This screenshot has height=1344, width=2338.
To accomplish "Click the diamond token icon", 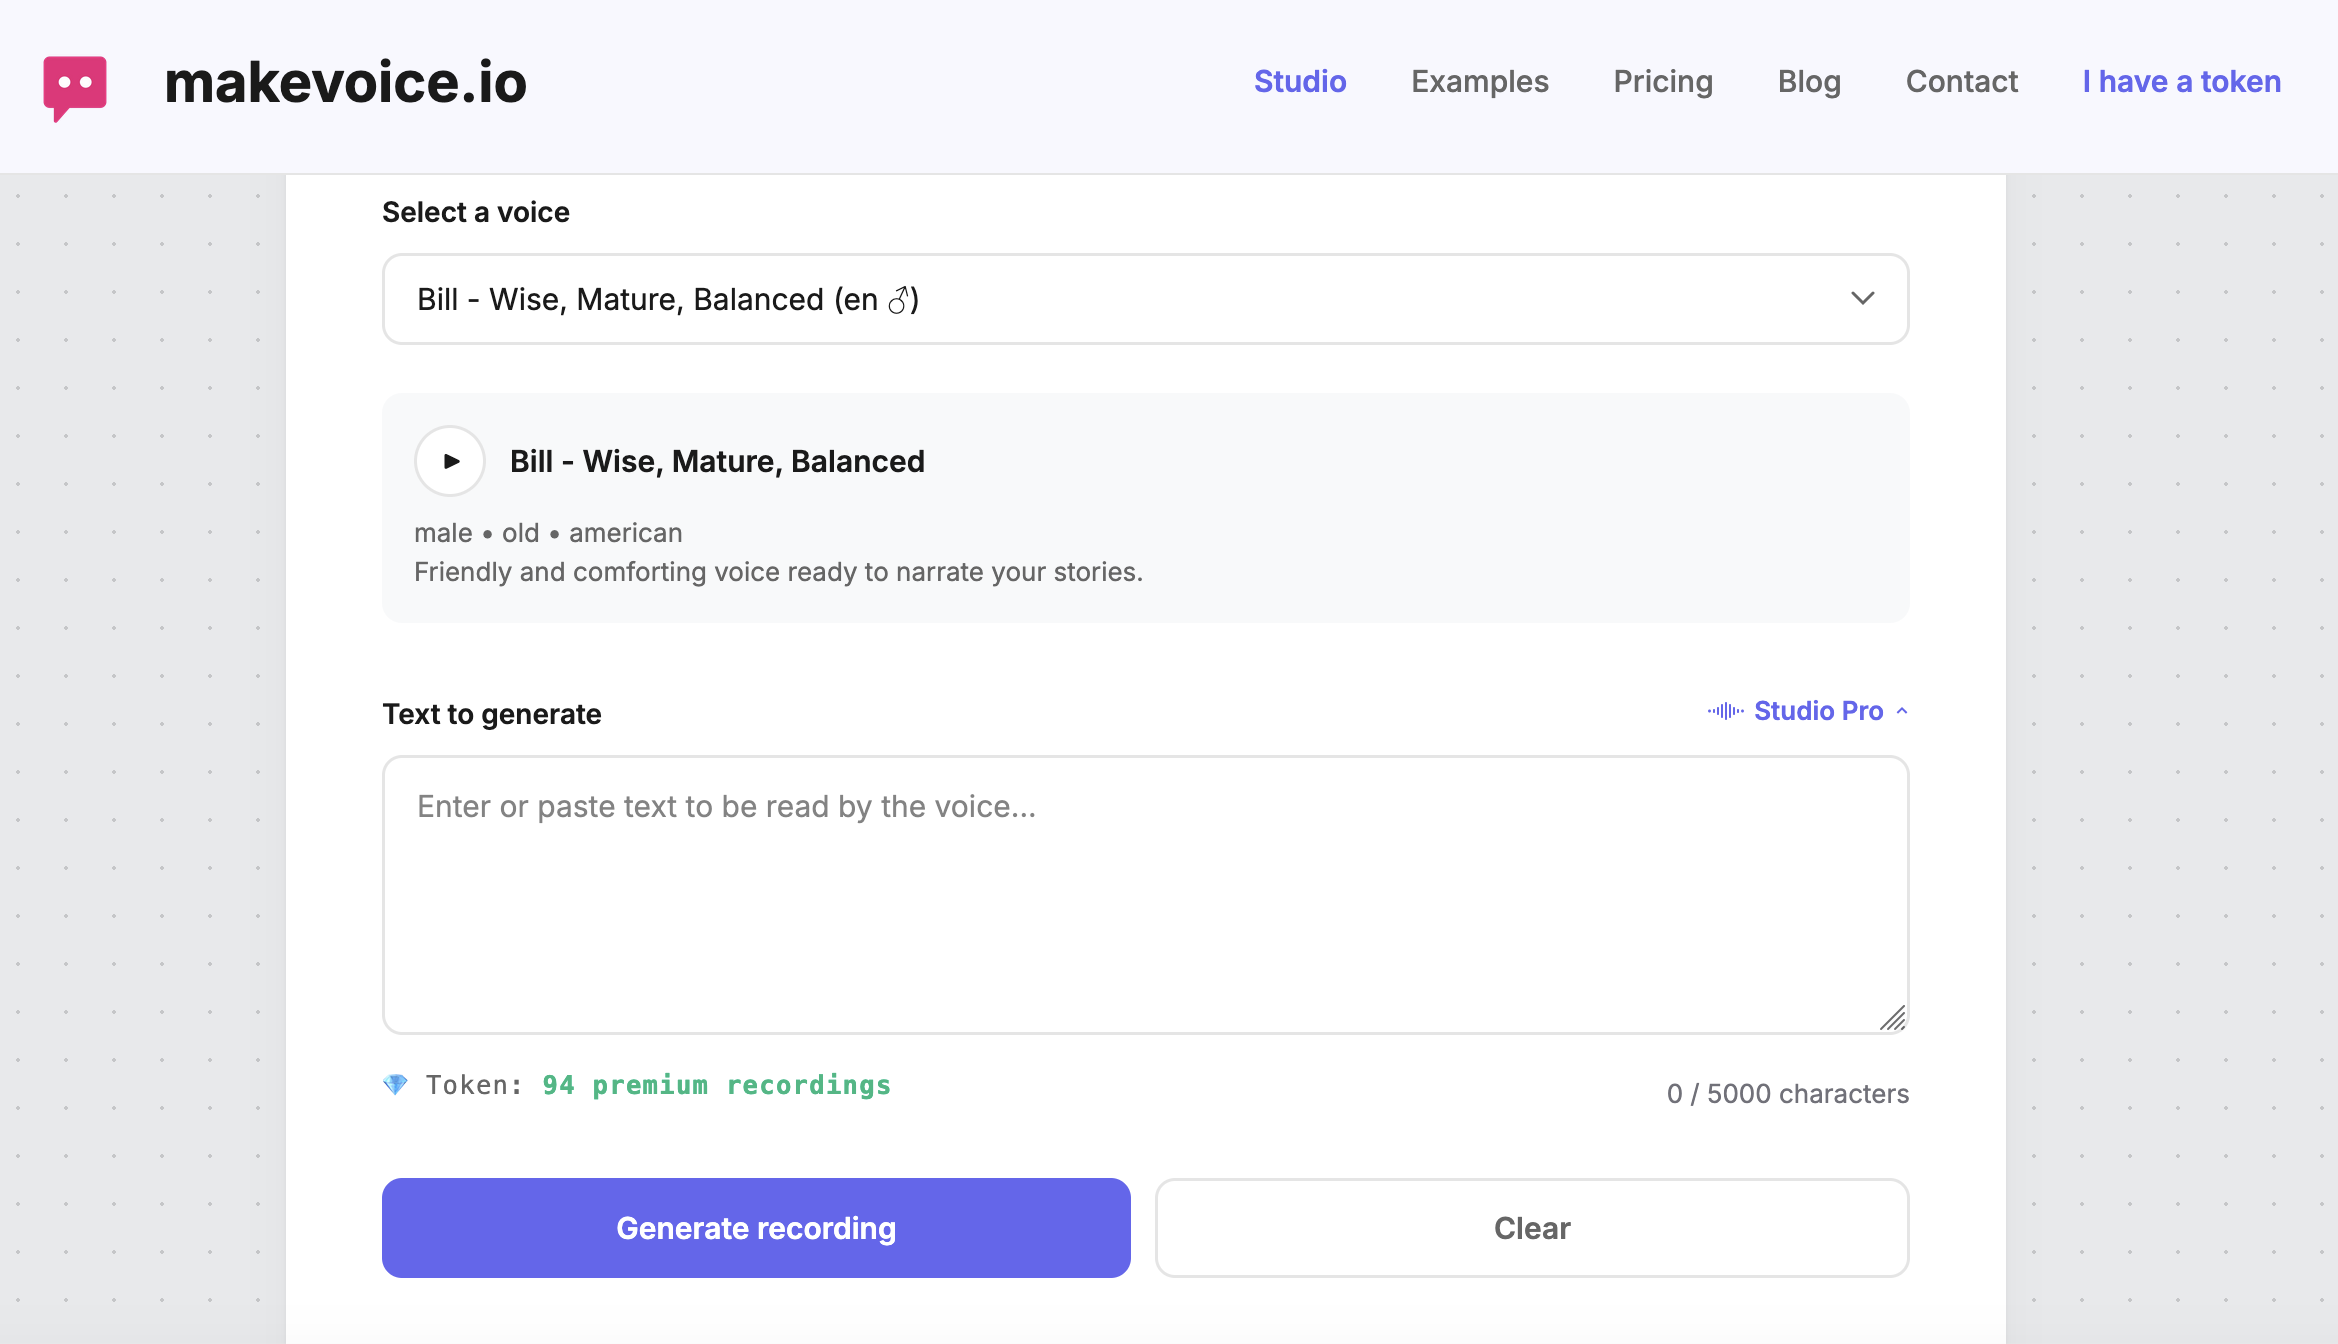I will [396, 1084].
